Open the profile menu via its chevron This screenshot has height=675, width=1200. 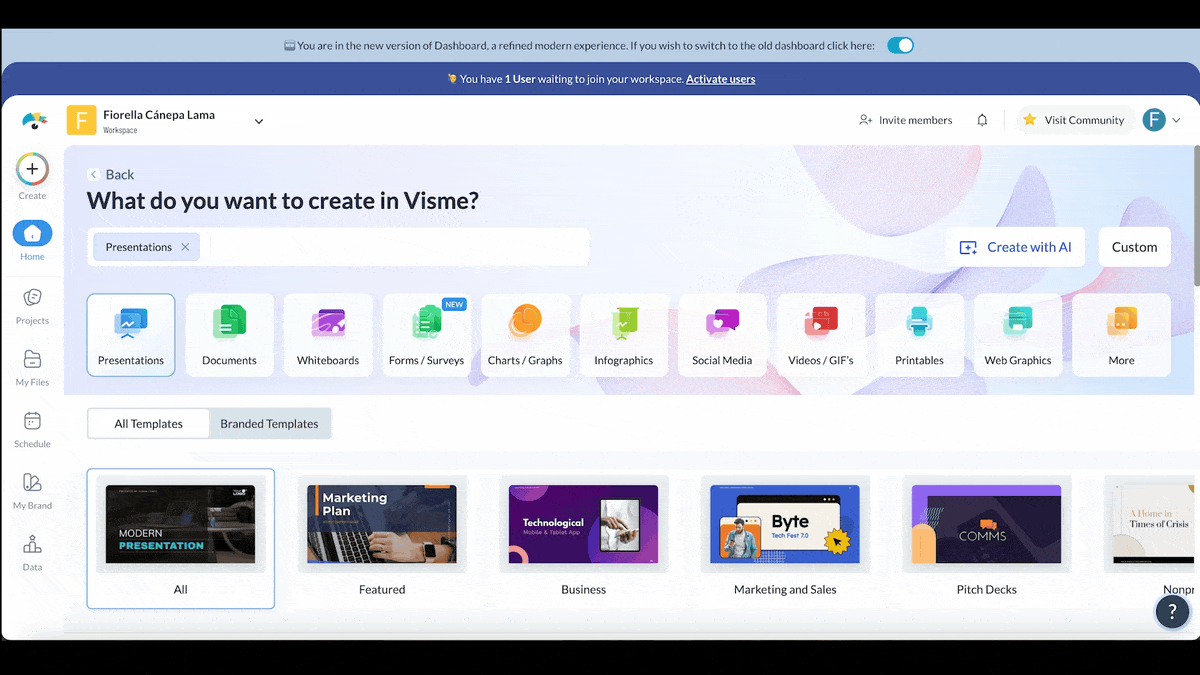click(x=1176, y=119)
